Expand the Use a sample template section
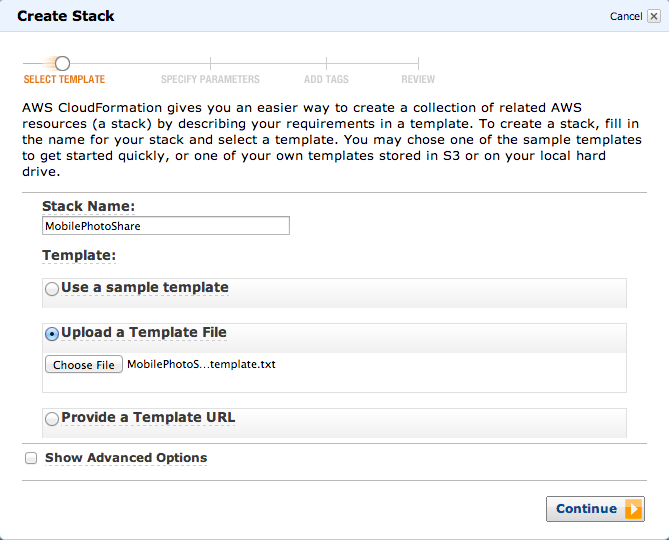Screen dimensions: 669x540 [x=334, y=293]
